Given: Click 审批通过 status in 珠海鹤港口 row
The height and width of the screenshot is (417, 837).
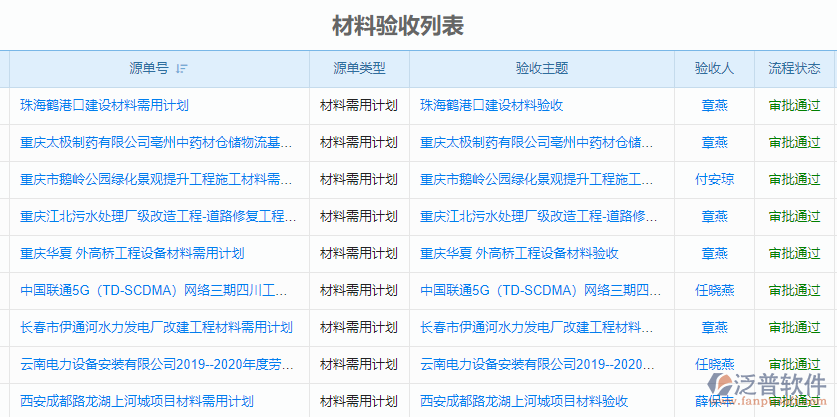Looking at the screenshot, I should point(794,105).
